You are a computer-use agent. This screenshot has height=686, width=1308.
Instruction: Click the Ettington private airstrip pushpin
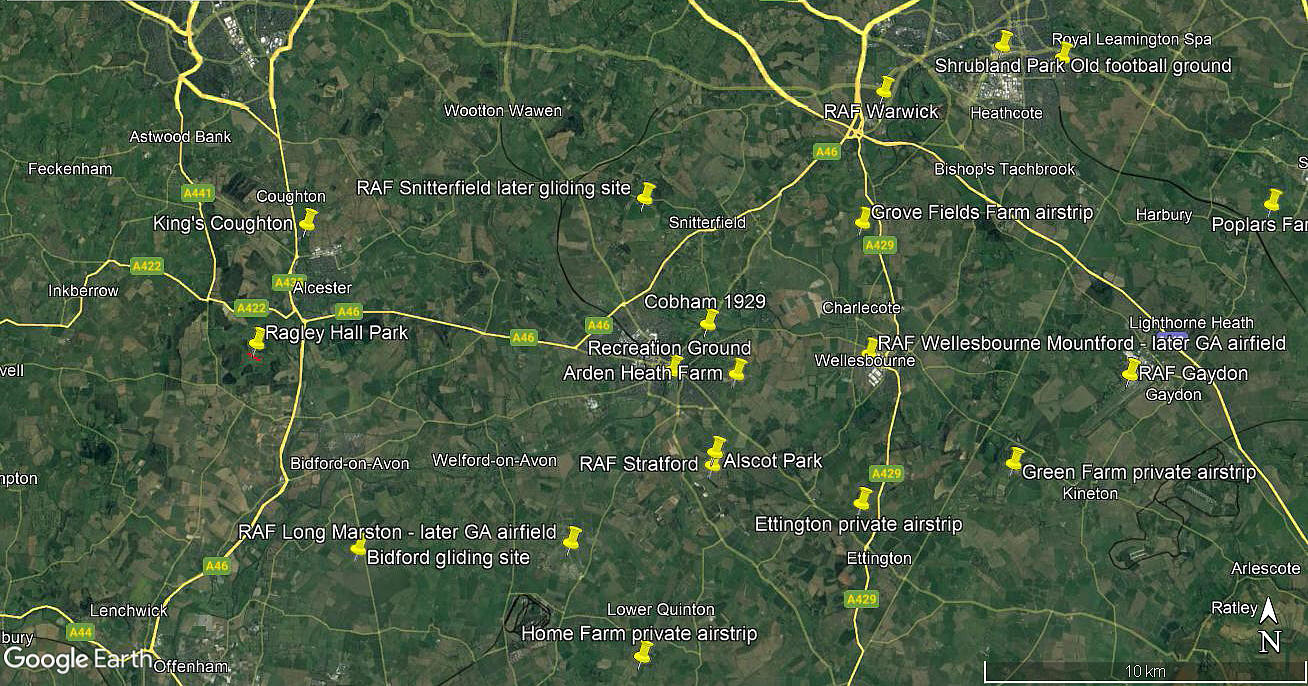(862, 498)
